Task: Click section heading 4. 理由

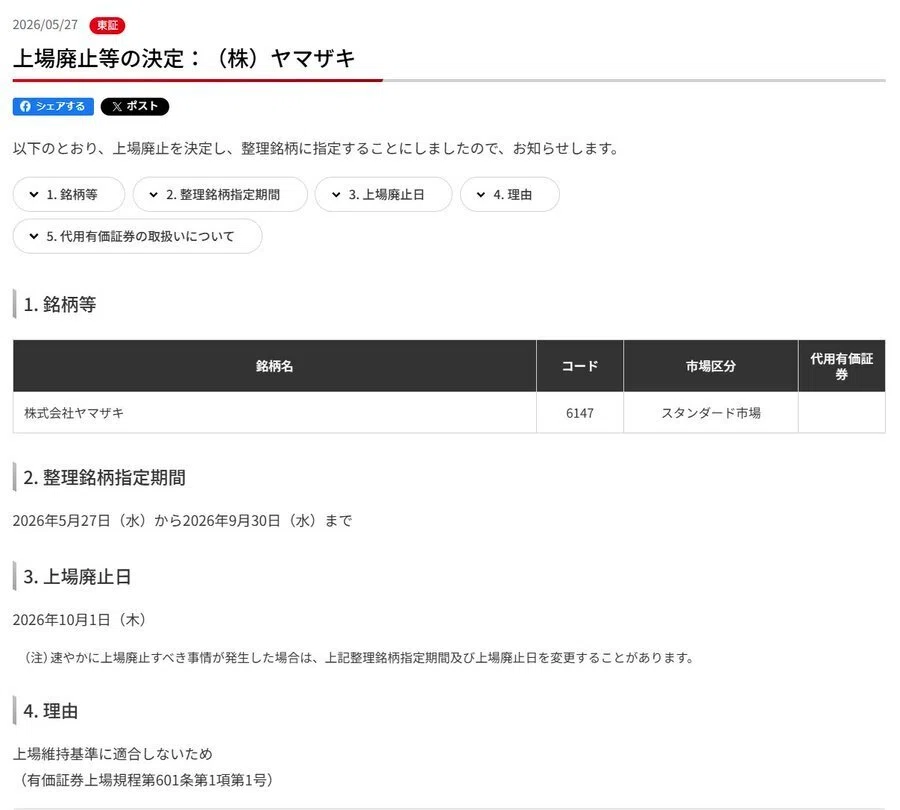Action: (x=51, y=711)
